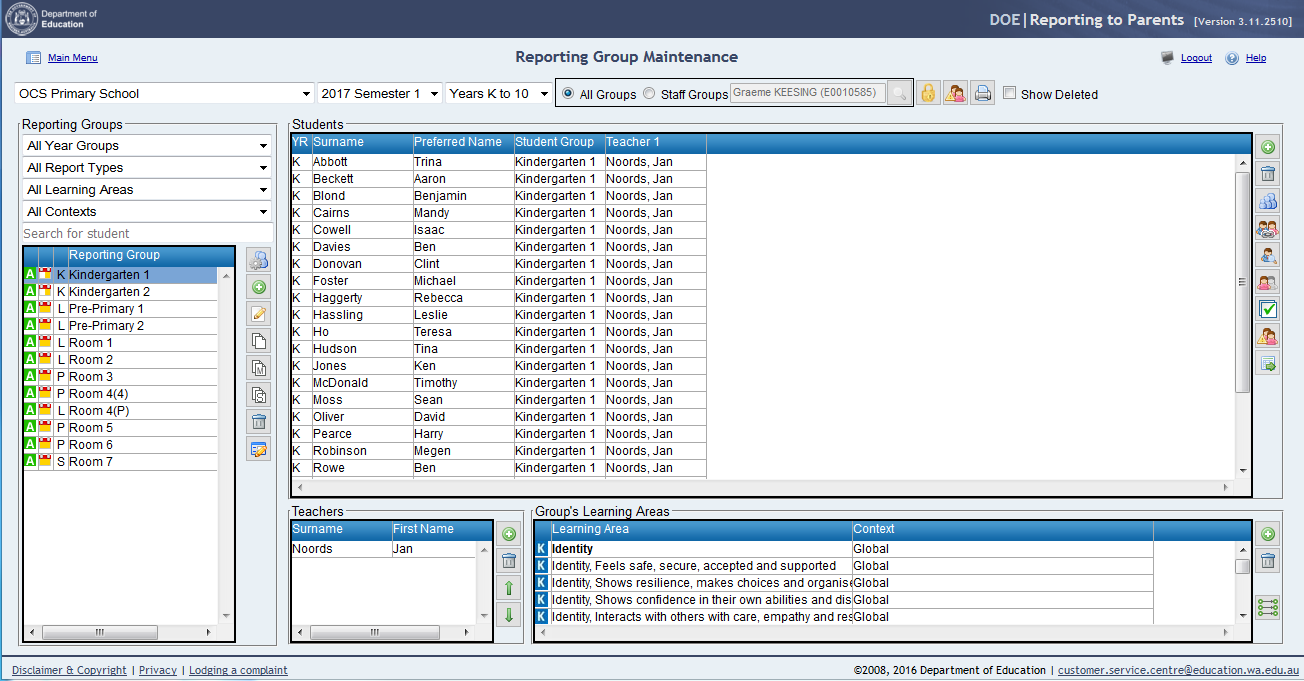Click the padlock icon in top toolbar
The height and width of the screenshot is (681, 1304).
click(x=929, y=93)
